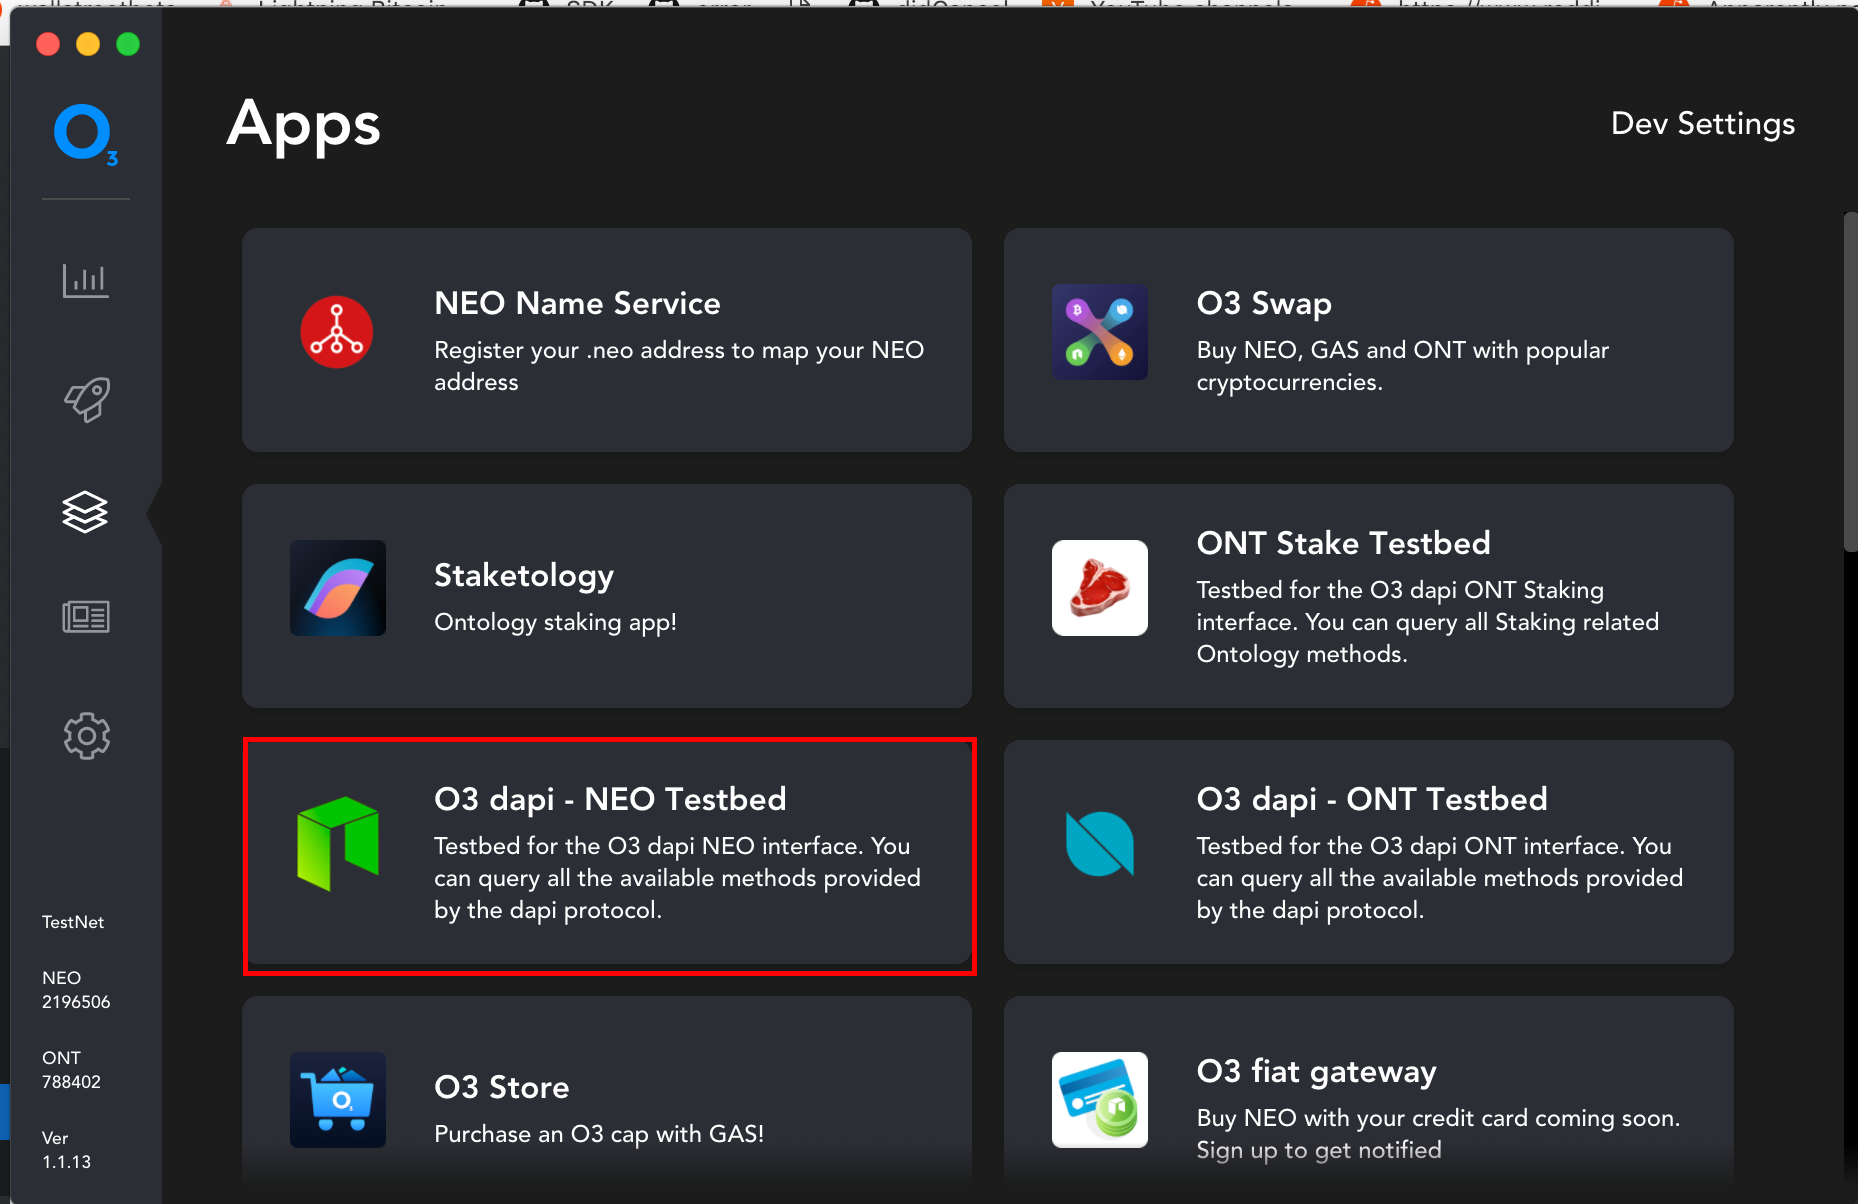Click the TestNet network label
The width and height of the screenshot is (1858, 1204).
coord(73,922)
